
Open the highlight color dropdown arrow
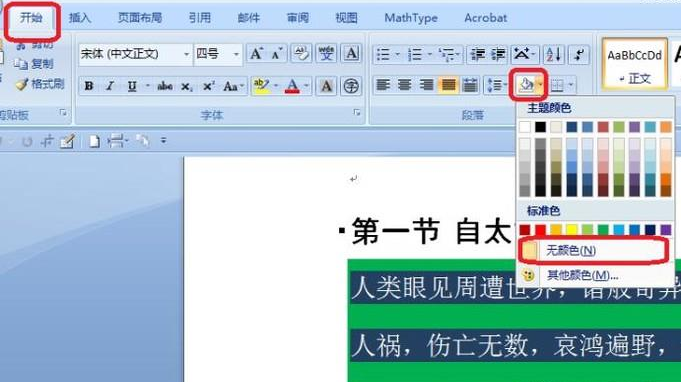coord(276,86)
